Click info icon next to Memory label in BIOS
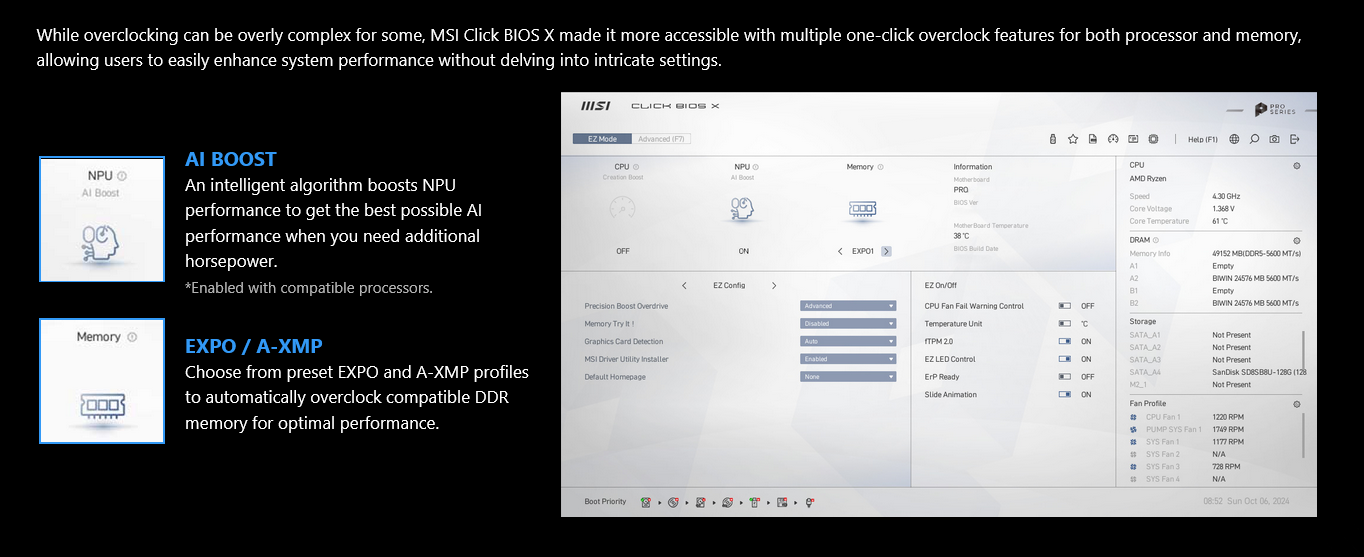1364x557 pixels. pos(881,167)
